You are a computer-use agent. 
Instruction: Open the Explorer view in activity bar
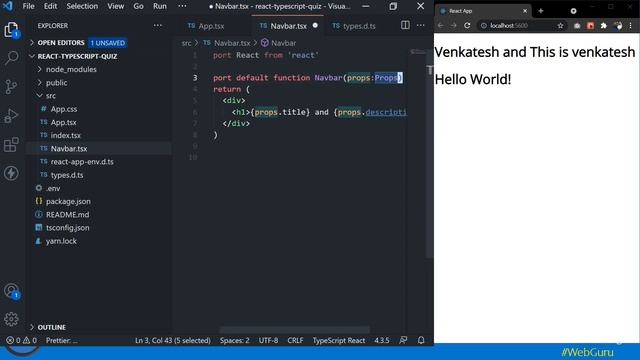coord(11,30)
